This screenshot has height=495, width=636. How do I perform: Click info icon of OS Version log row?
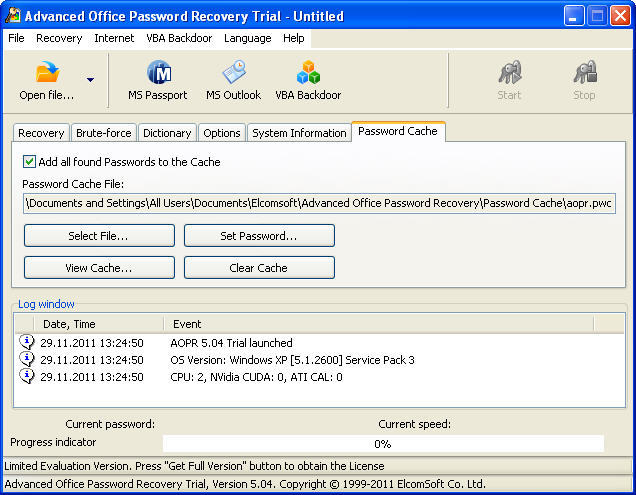coord(27,359)
